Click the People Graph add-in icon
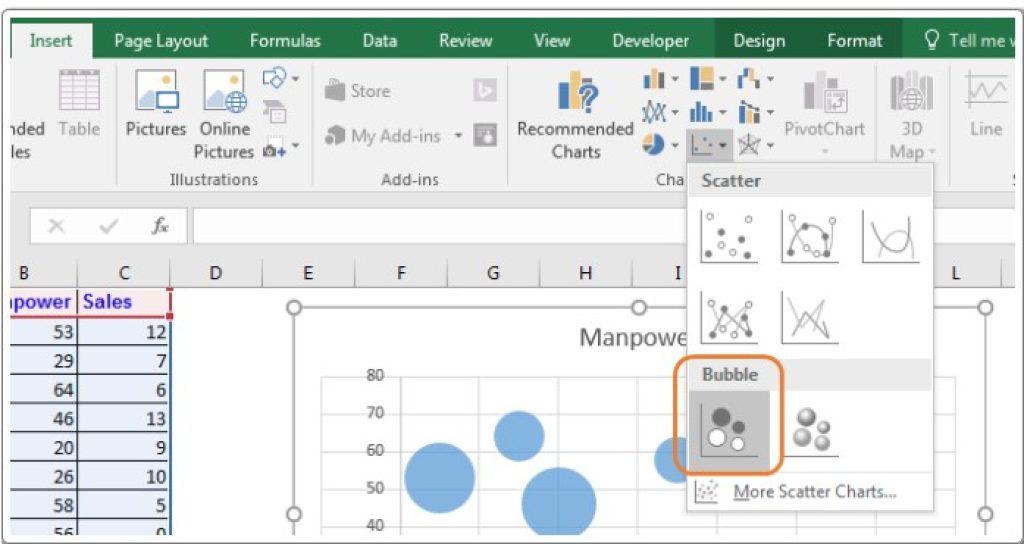Screen dimensions: 1024x544 [485, 136]
